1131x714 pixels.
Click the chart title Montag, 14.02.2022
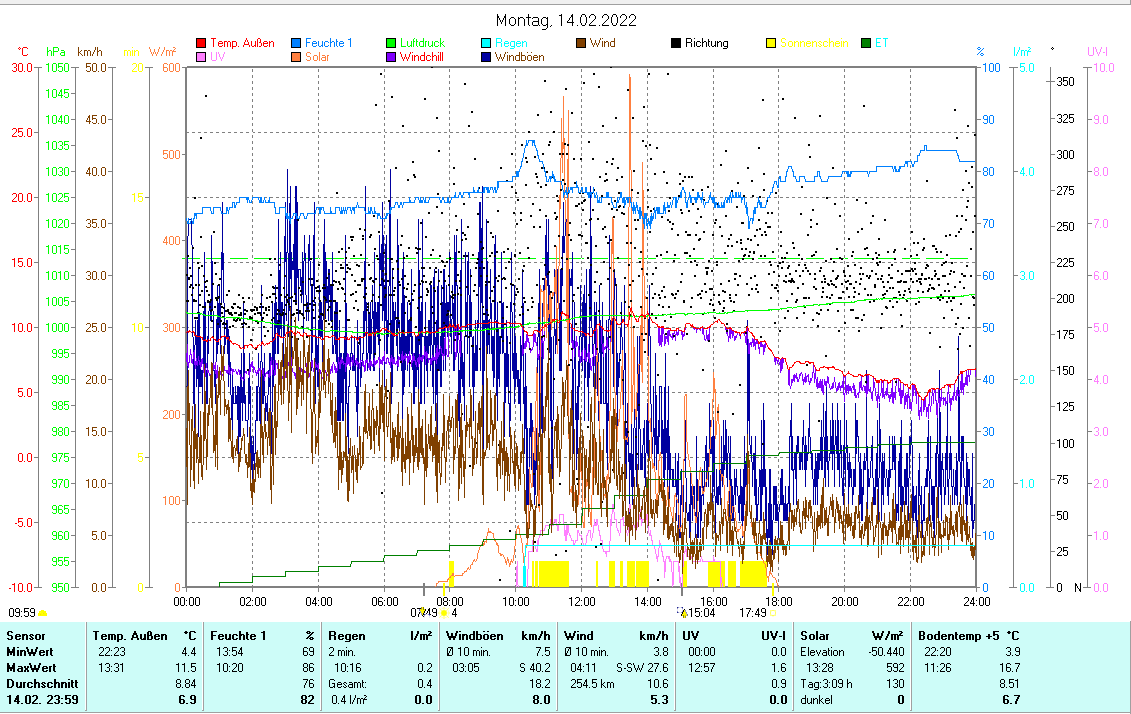(x=566, y=20)
